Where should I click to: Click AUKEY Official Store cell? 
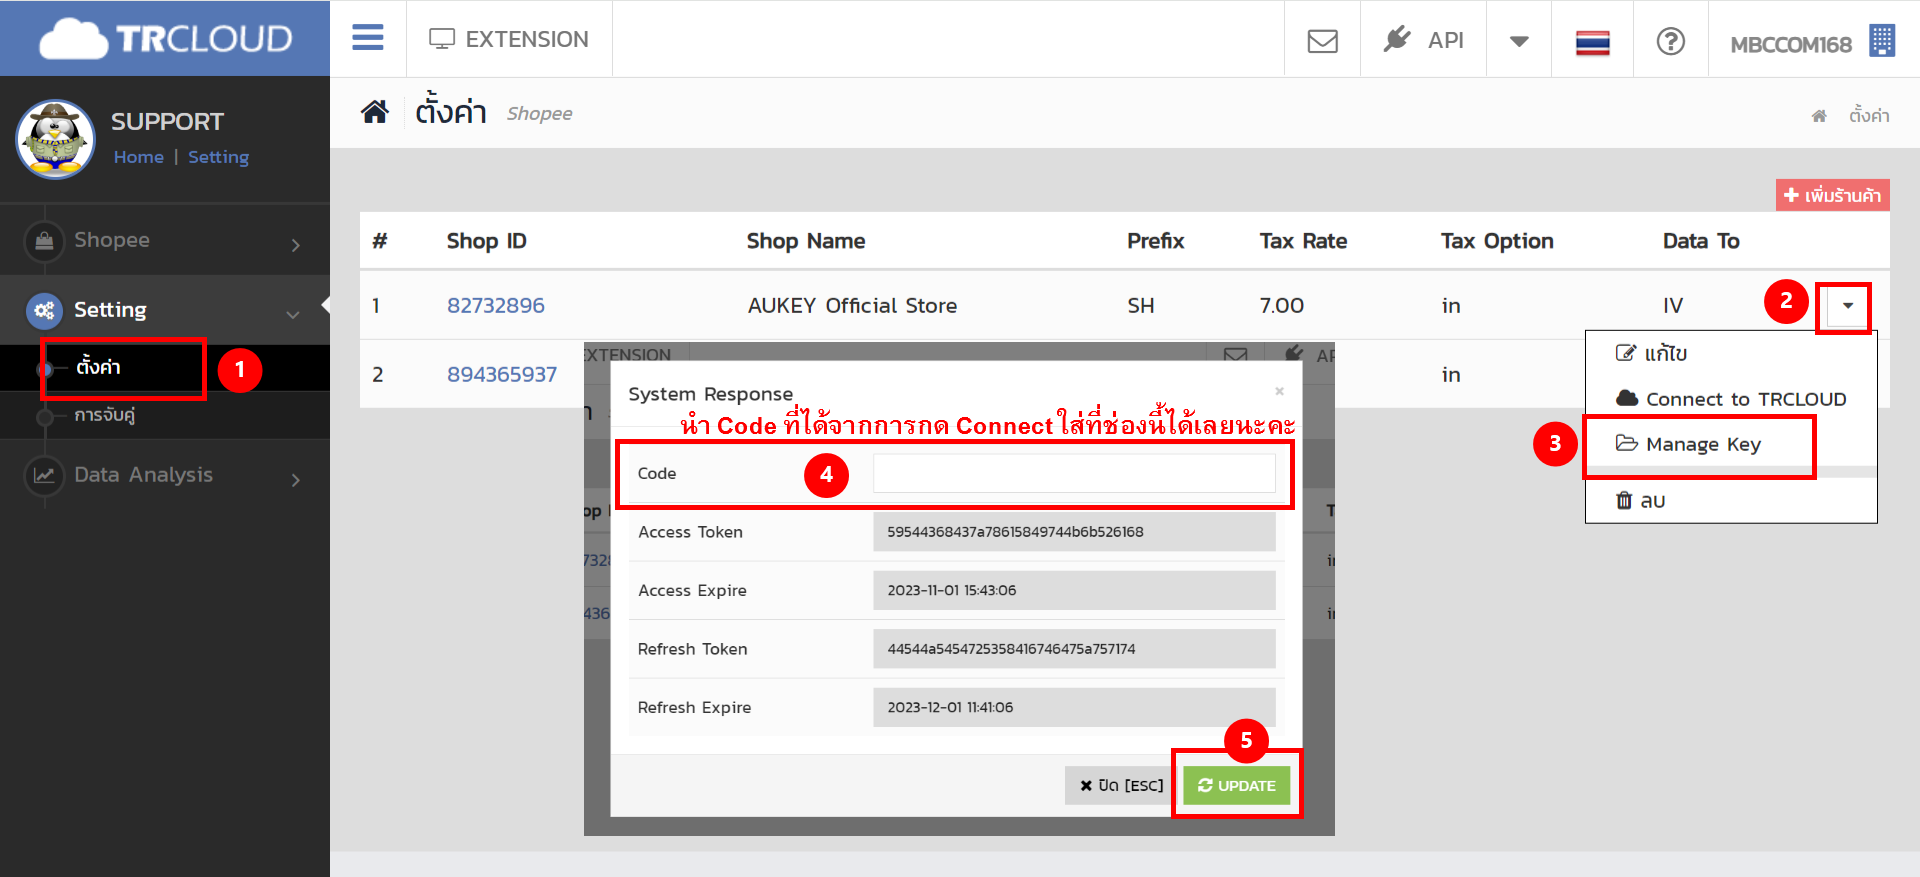(852, 306)
